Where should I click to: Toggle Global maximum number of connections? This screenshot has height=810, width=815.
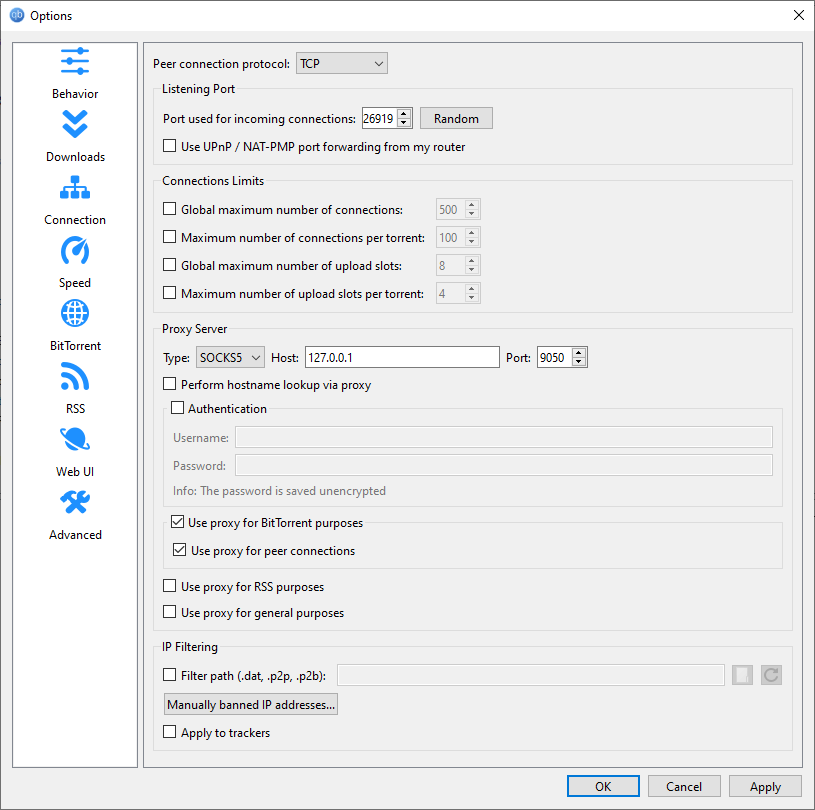tap(170, 210)
